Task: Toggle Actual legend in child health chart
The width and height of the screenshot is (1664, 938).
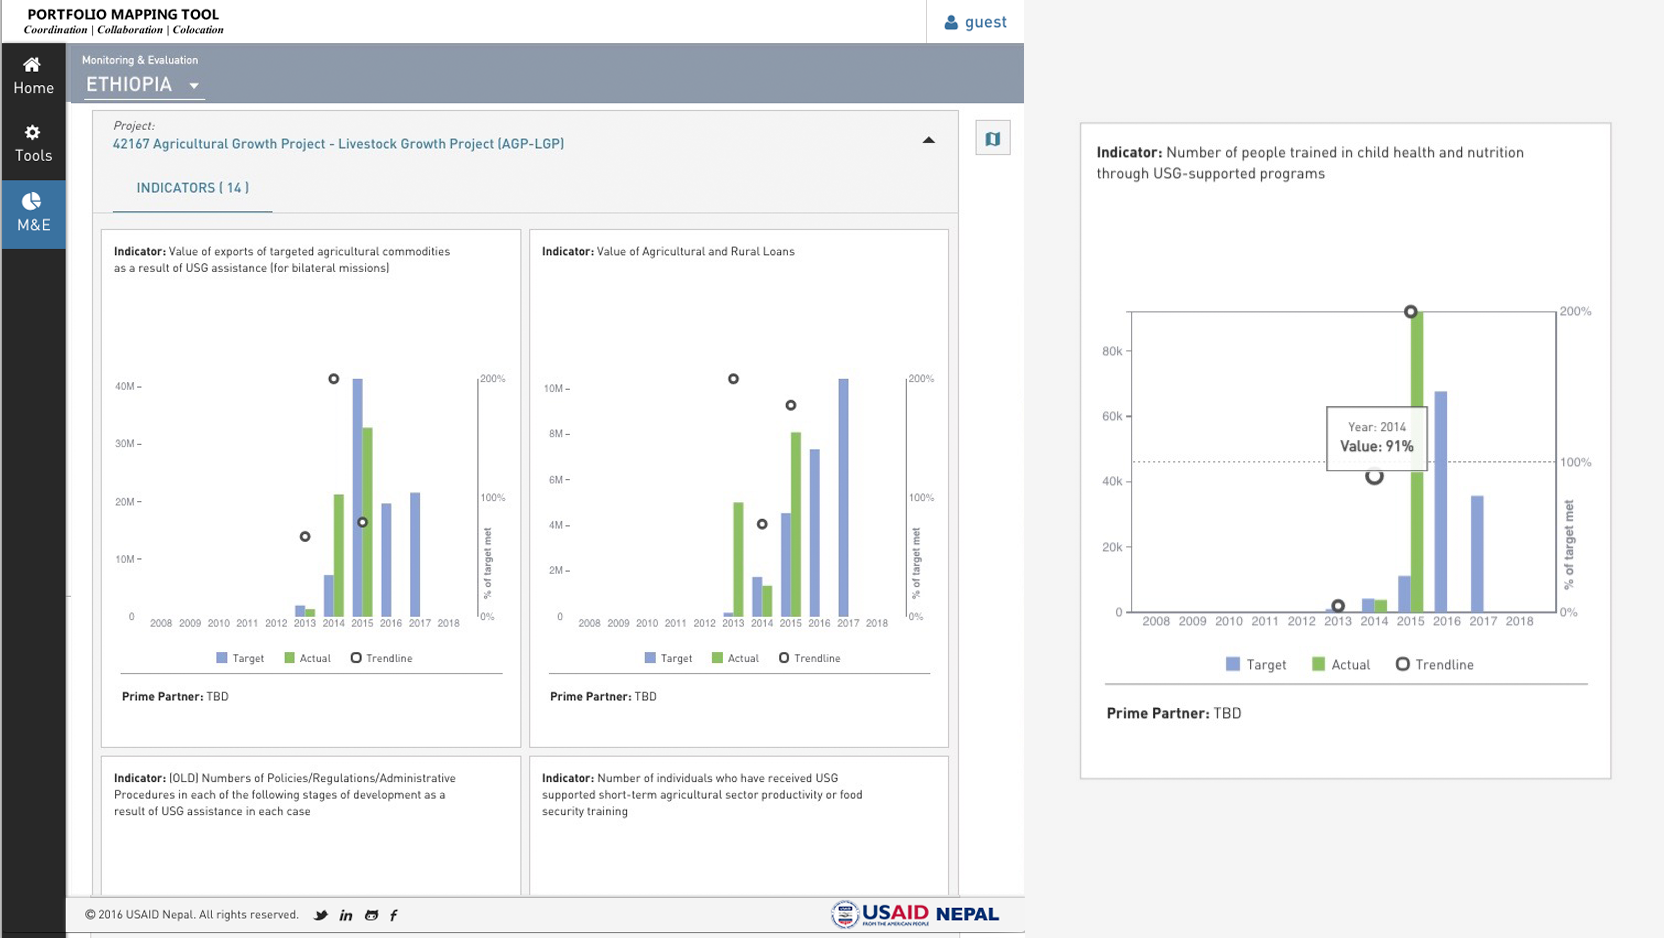Action: point(1341,664)
